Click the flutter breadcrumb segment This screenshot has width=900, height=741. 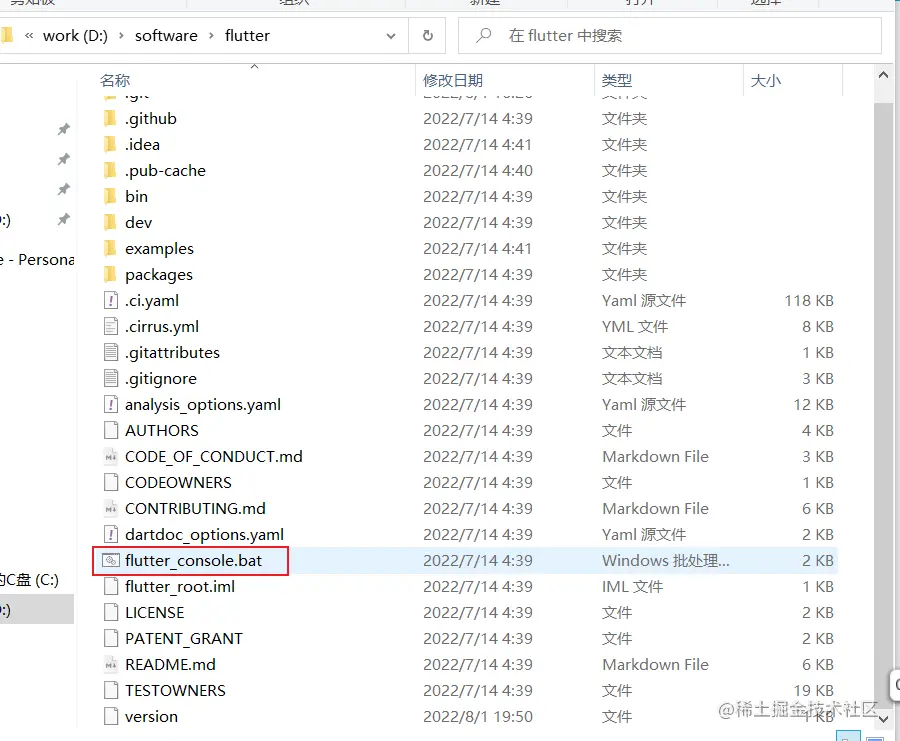pos(247,36)
